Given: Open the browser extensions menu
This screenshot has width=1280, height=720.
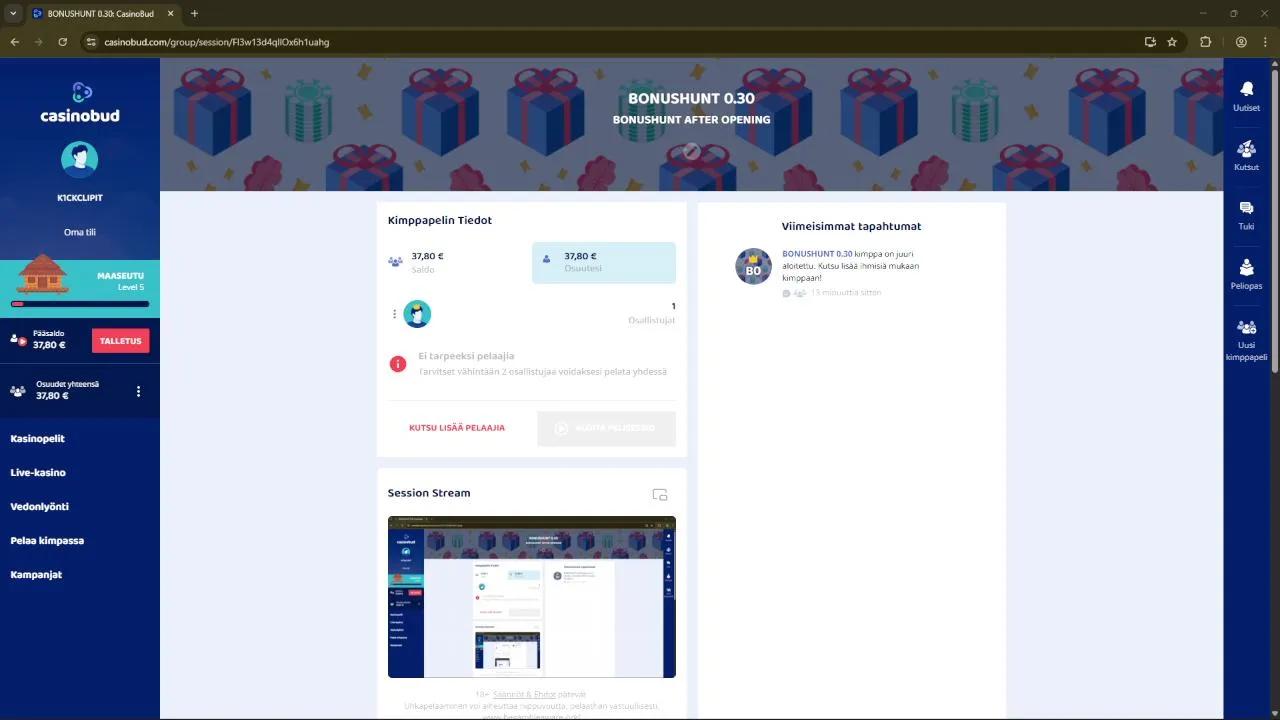Looking at the screenshot, I should [1205, 42].
